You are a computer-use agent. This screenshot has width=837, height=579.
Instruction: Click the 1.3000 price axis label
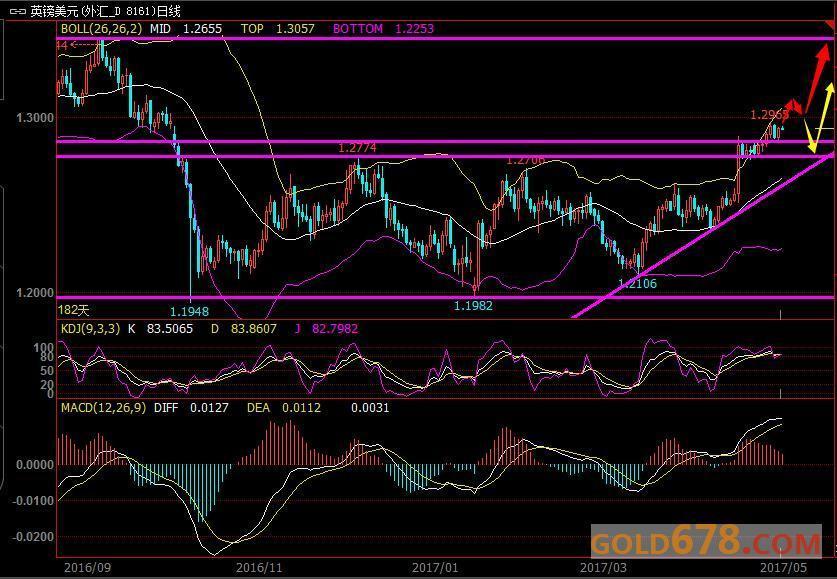35,117
